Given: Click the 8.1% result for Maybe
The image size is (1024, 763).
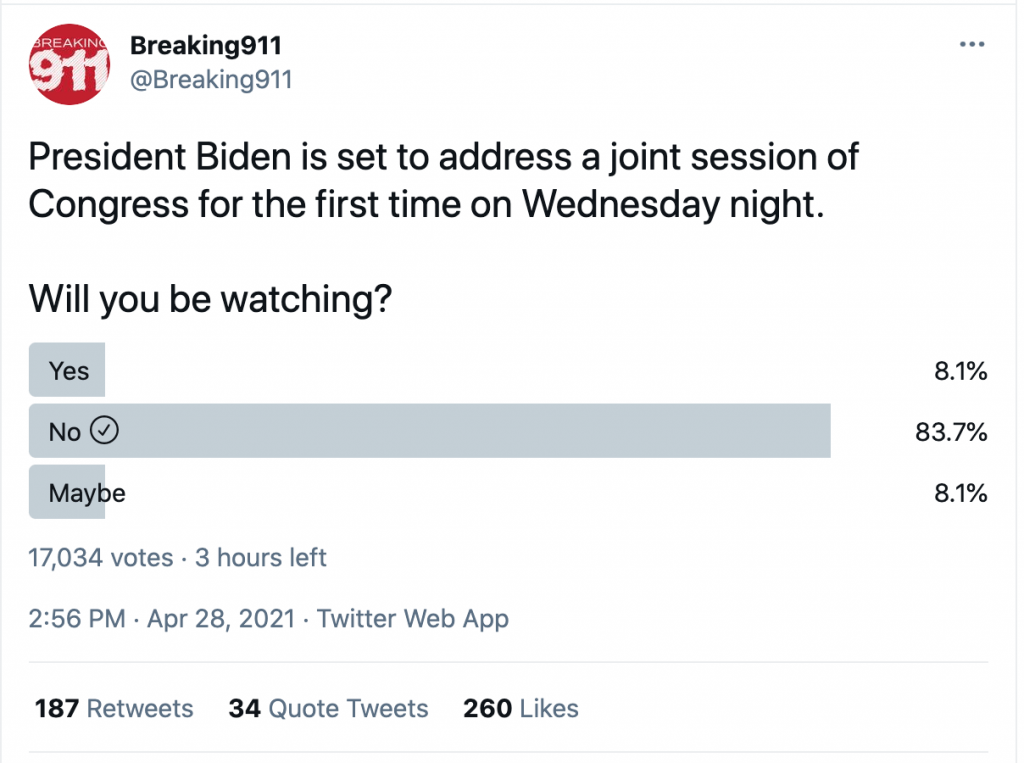Looking at the screenshot, I should [x=960, y=493].
